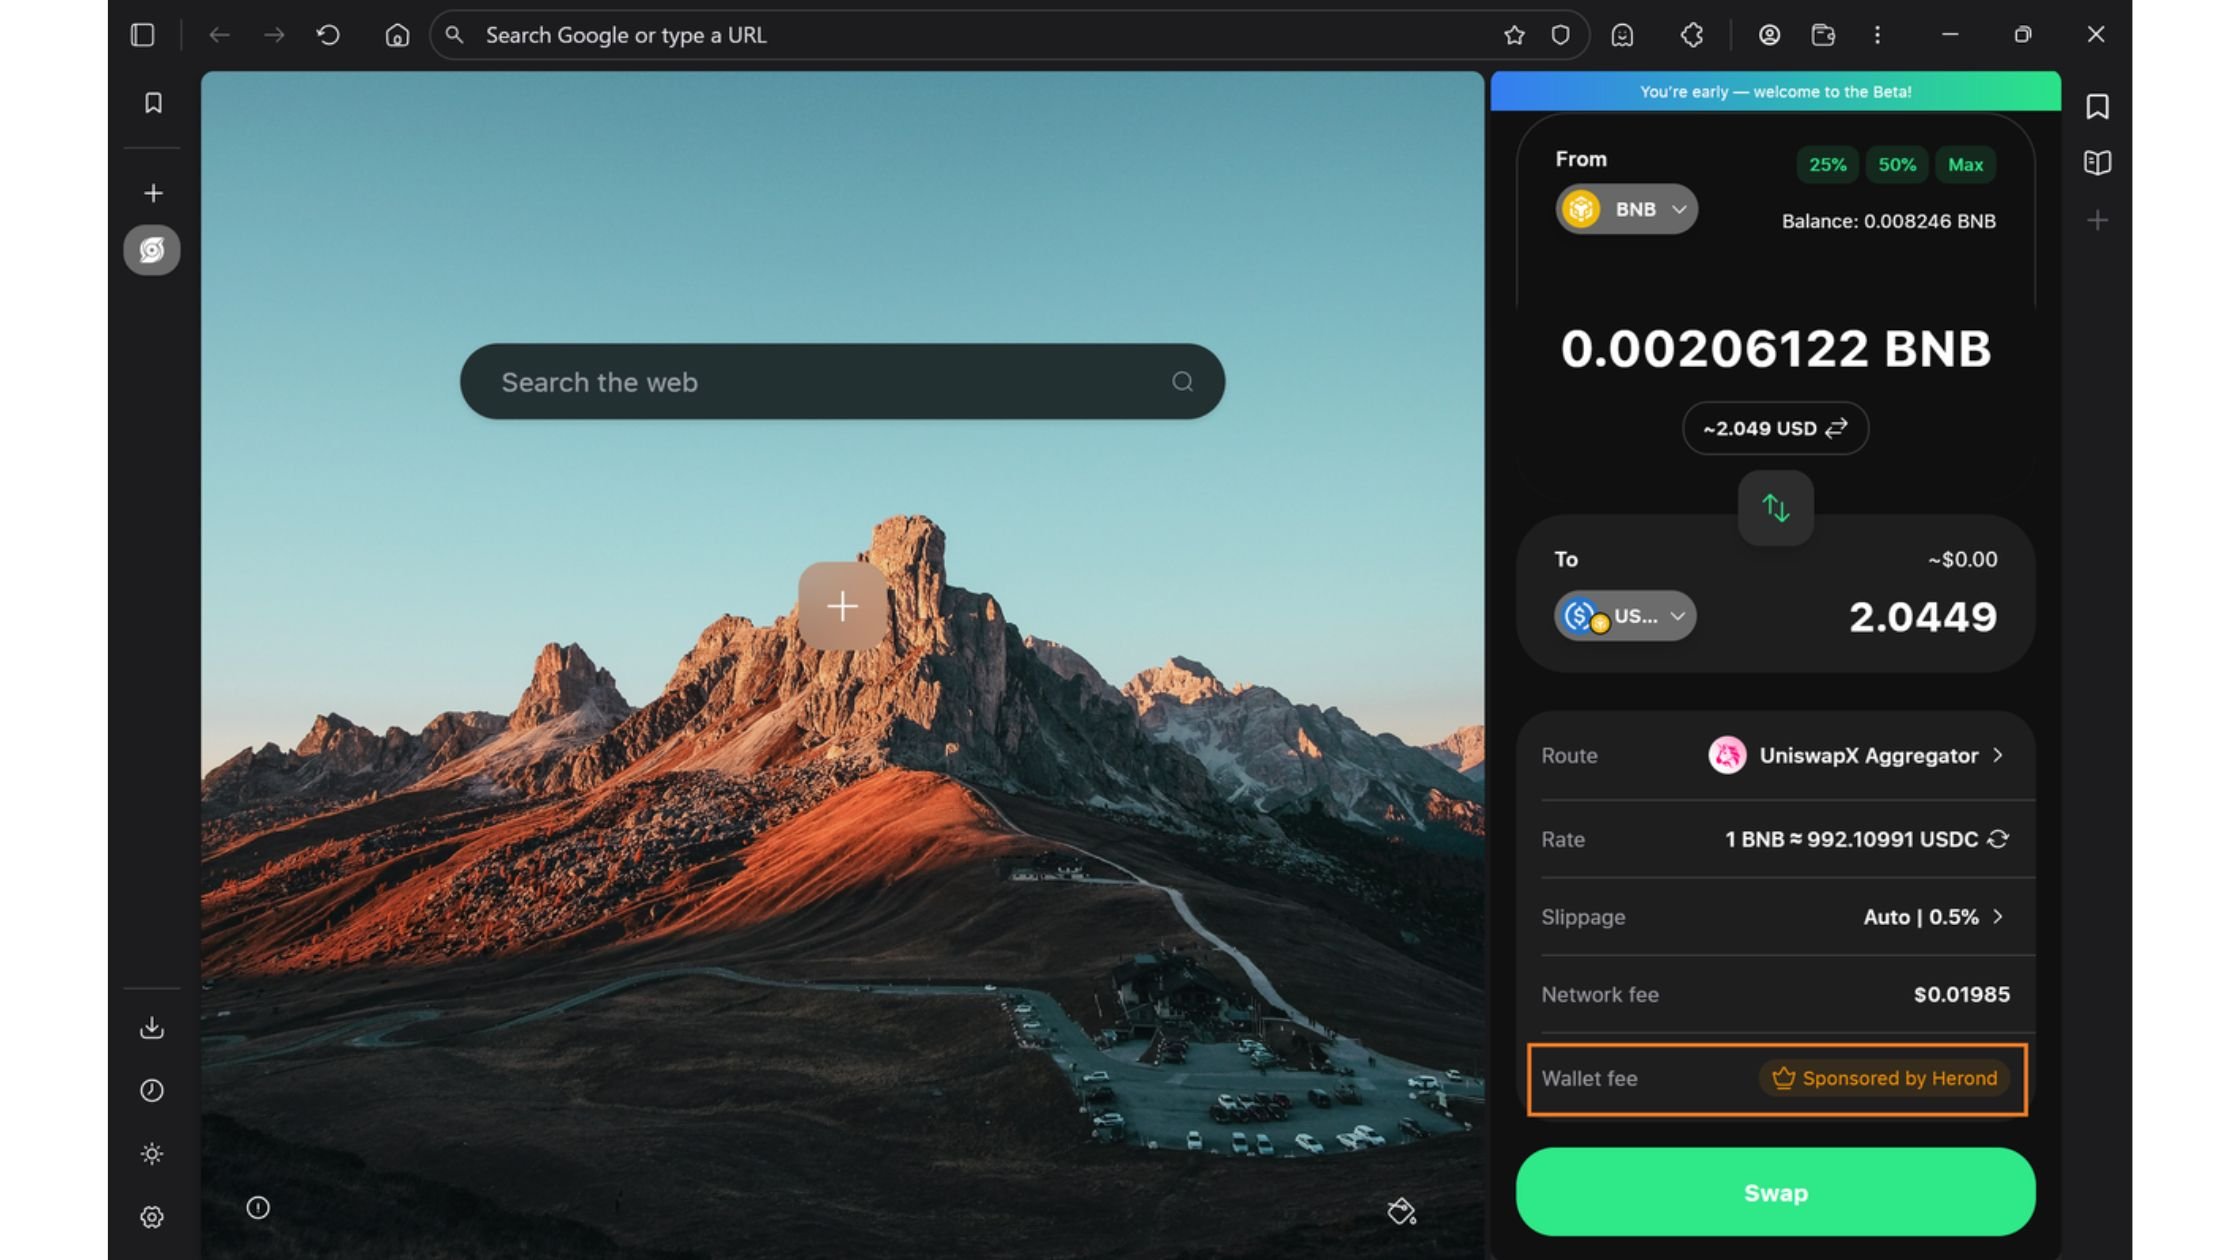Toggle the left sidebar panel
The image size is (2240, 1260).
click(x=143, y=35)
